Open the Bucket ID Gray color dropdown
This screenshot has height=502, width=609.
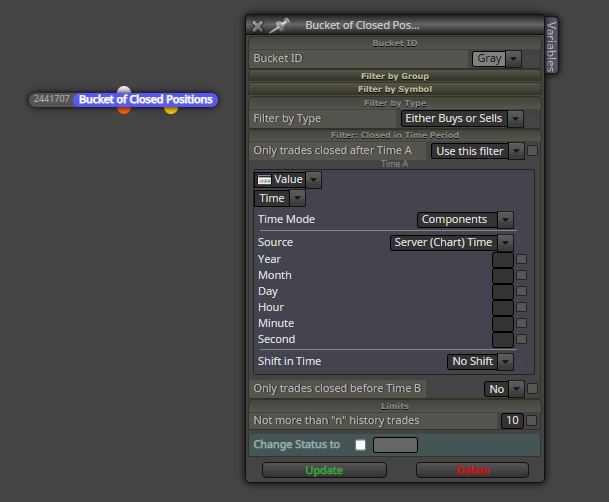[x=513, y=59]
